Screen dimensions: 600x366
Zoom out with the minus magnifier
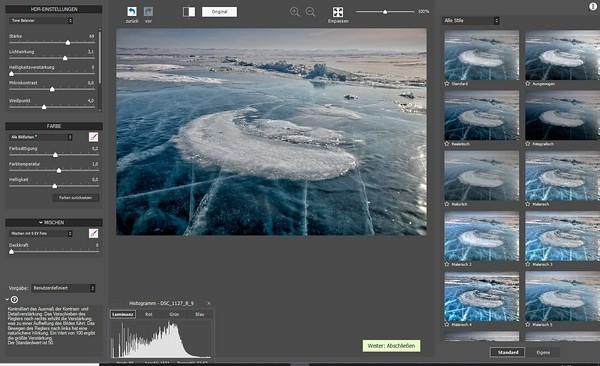click(310, 12)
